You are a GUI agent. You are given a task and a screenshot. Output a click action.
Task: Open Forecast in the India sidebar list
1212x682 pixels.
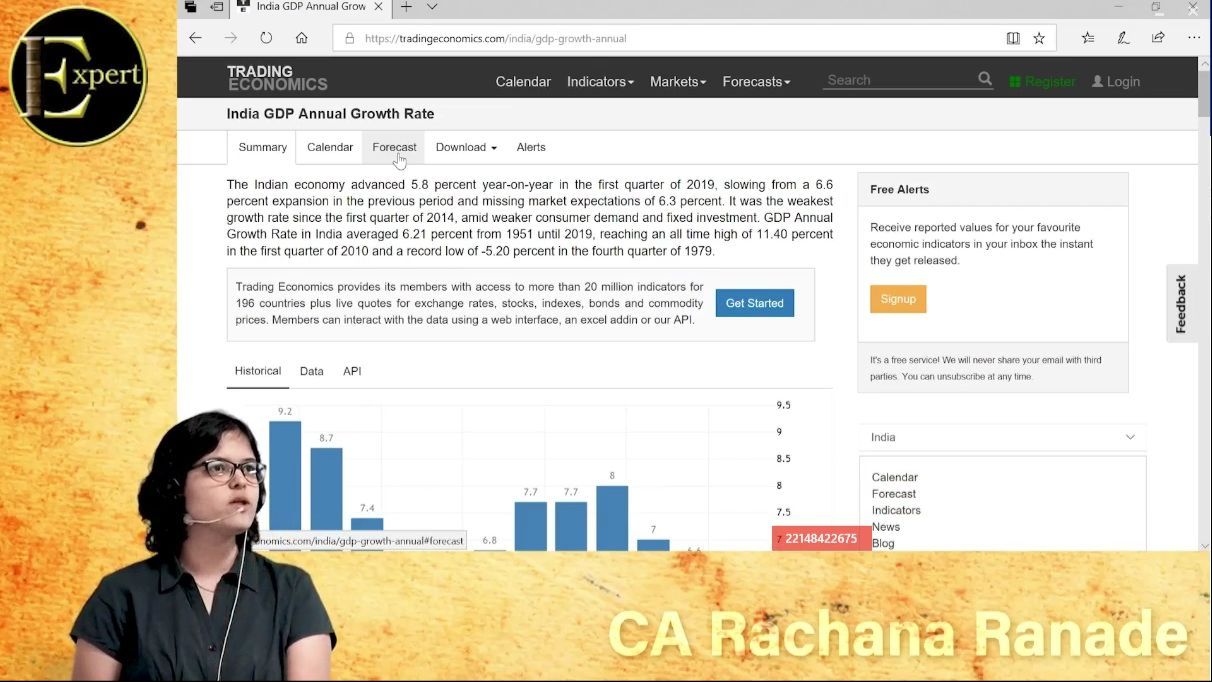tap(894, 494)
